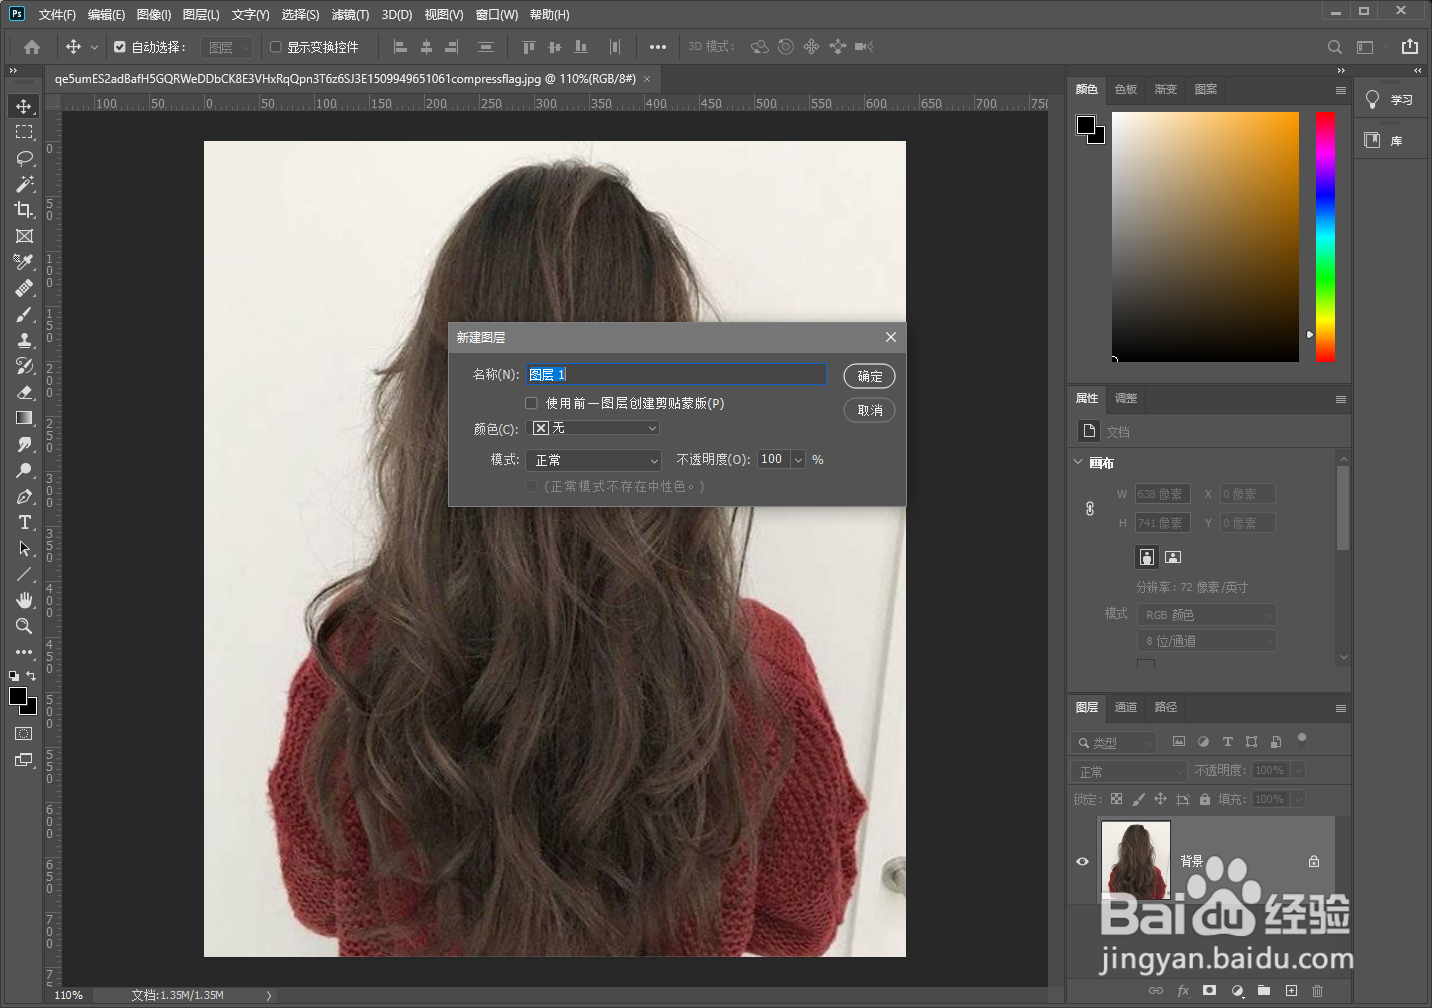The width and height of the screenshot is (1432, 1008).
Task: Open the blend mode (模式) dropdown in dialog
Action: point(593,460)
